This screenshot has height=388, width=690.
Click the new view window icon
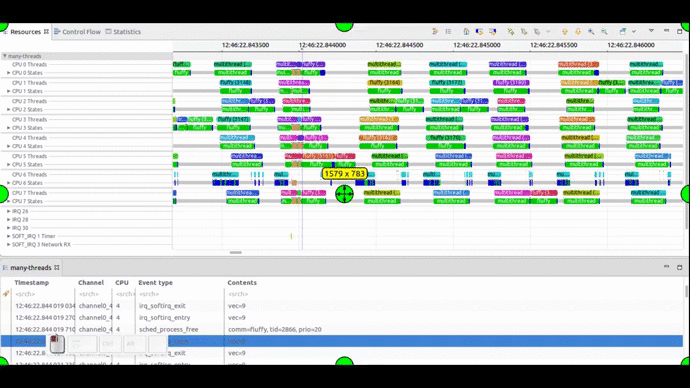tap(623, 31)
